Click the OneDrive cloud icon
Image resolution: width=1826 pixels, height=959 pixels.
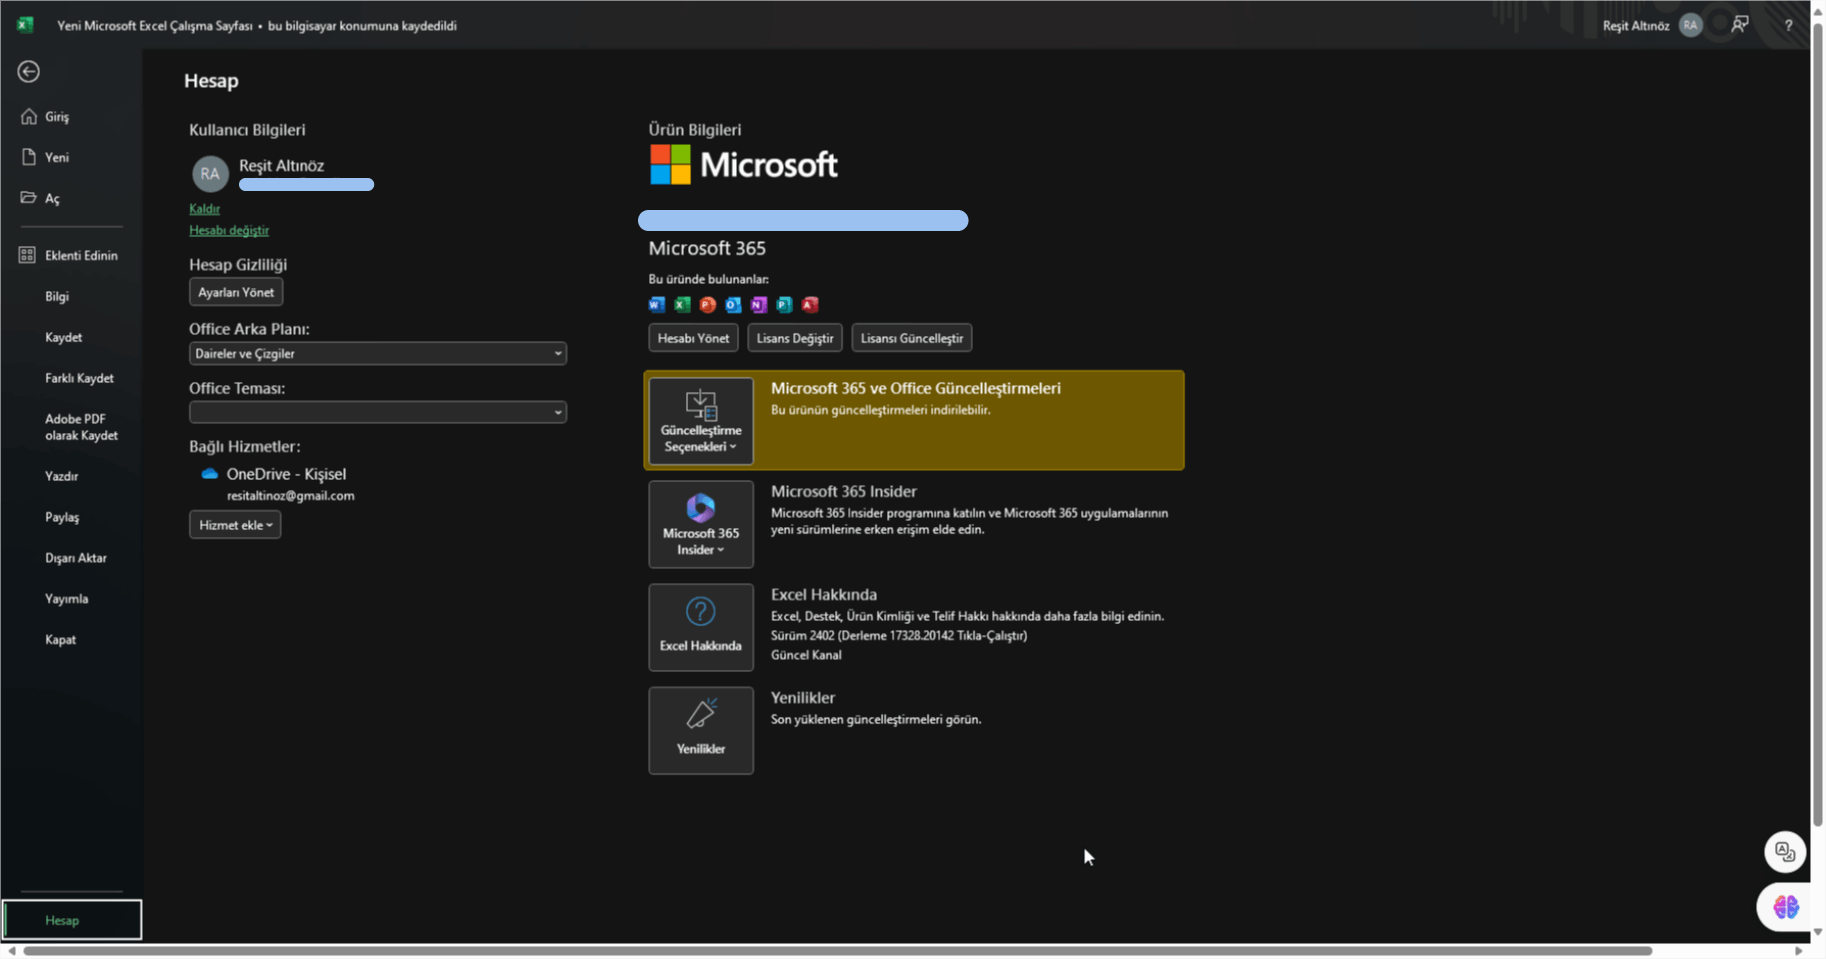click(209, 474)
